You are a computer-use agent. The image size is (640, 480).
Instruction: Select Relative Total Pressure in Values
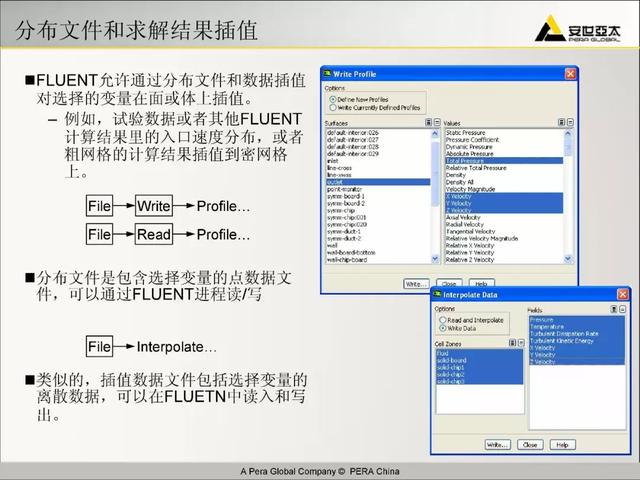(x=504, y=168)
